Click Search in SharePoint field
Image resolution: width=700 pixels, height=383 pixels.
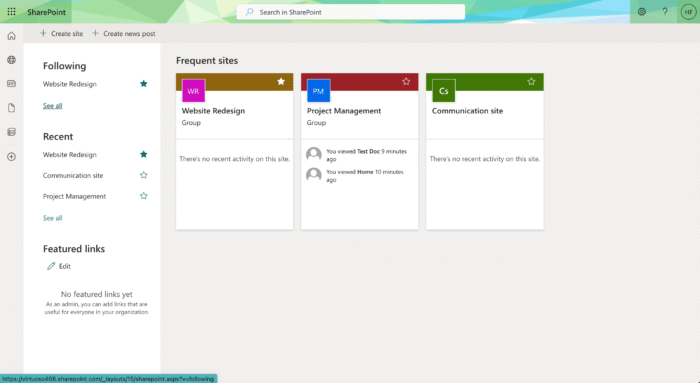pyautogui.click(x=350, y=12)
